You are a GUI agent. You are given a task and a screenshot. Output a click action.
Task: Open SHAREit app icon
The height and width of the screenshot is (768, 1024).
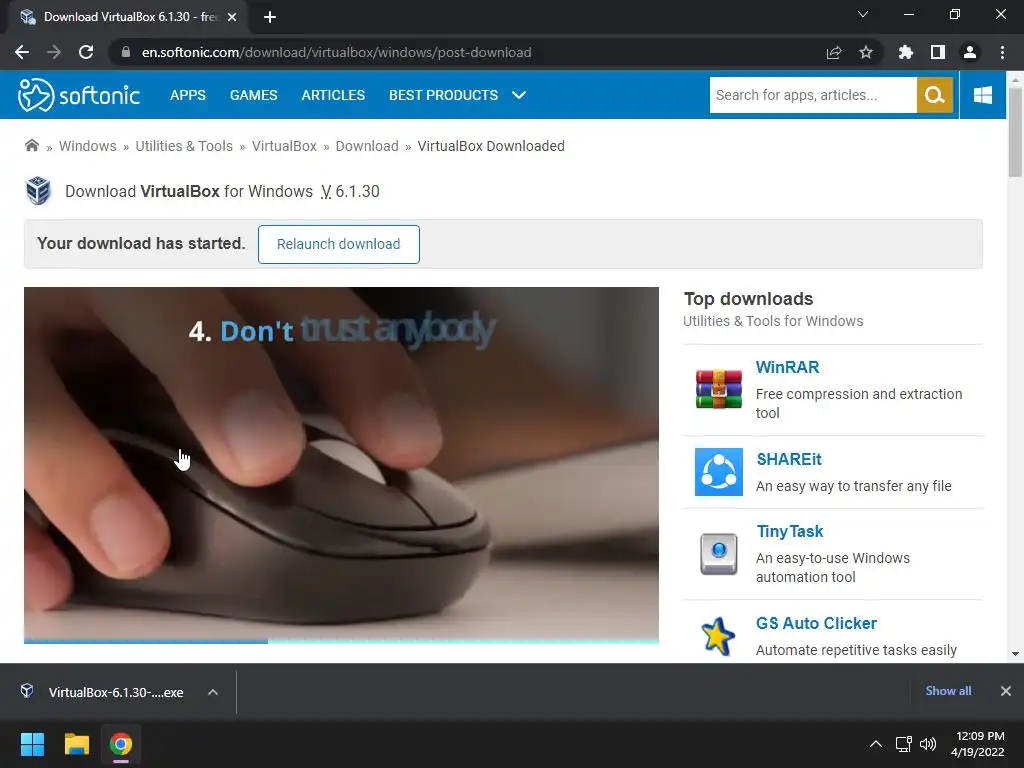point(718,472)
